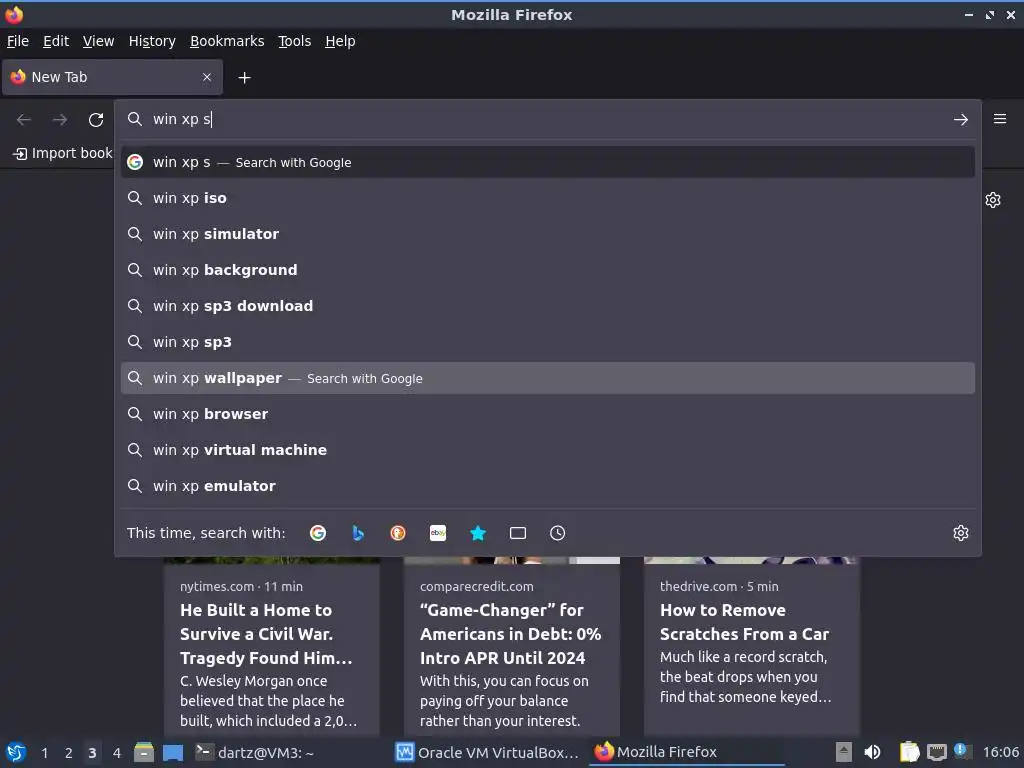
Task: Select 'win xp wallpaper' suggestion
Action: 548,378
